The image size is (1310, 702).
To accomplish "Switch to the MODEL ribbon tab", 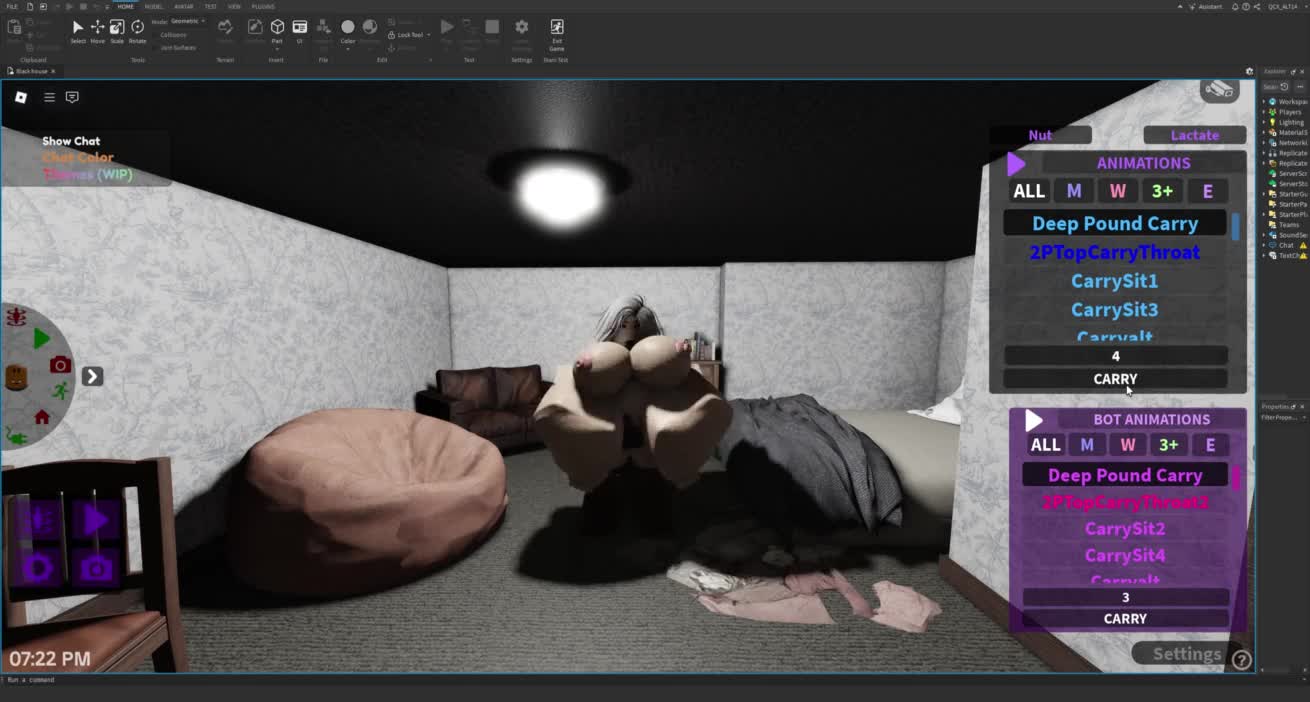I will 154,6.
